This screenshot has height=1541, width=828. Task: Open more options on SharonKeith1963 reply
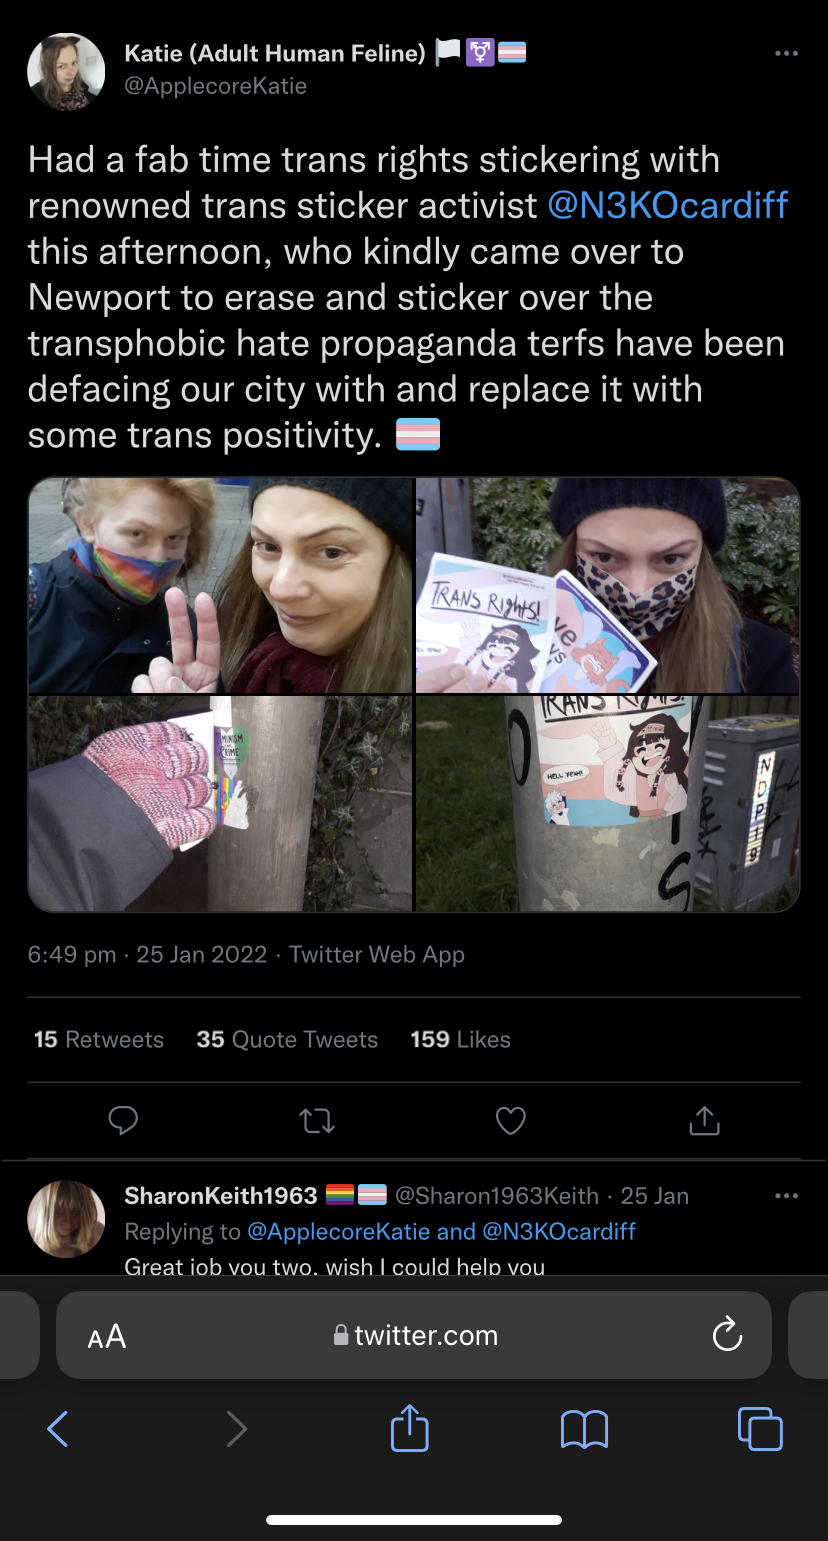[787, 1196]
